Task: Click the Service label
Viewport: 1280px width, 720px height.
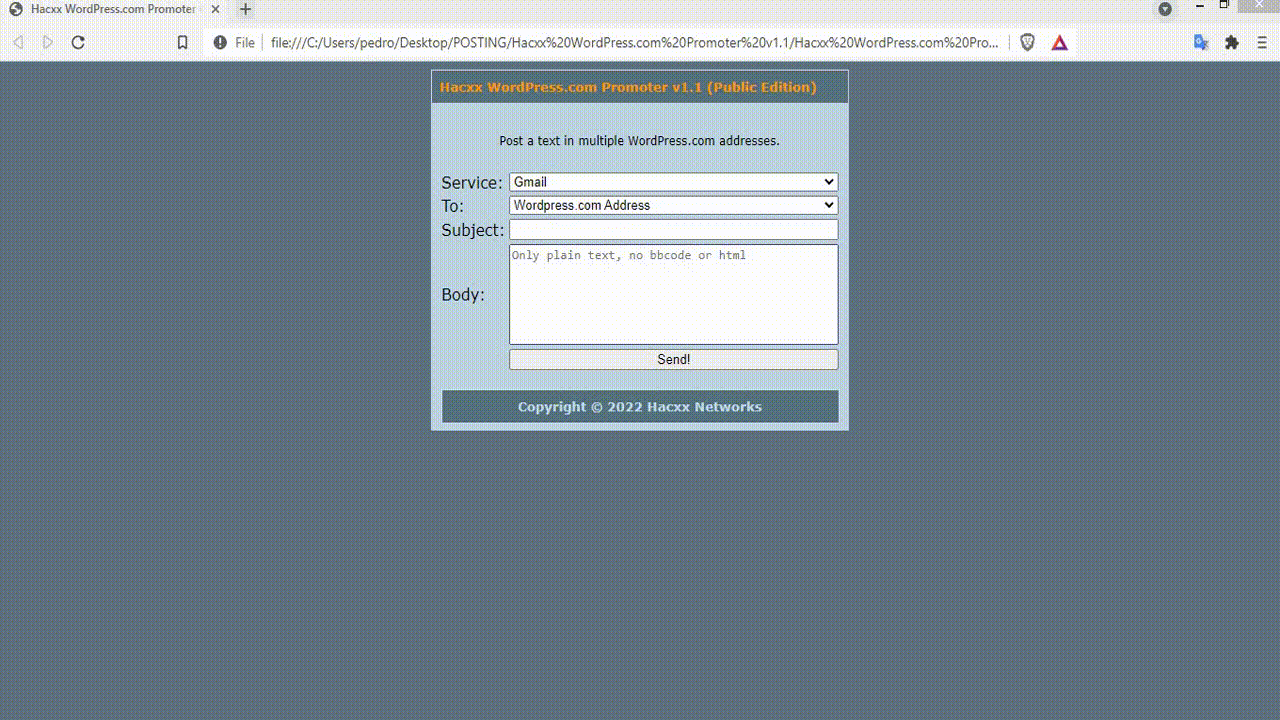Action: coord(472,183)
